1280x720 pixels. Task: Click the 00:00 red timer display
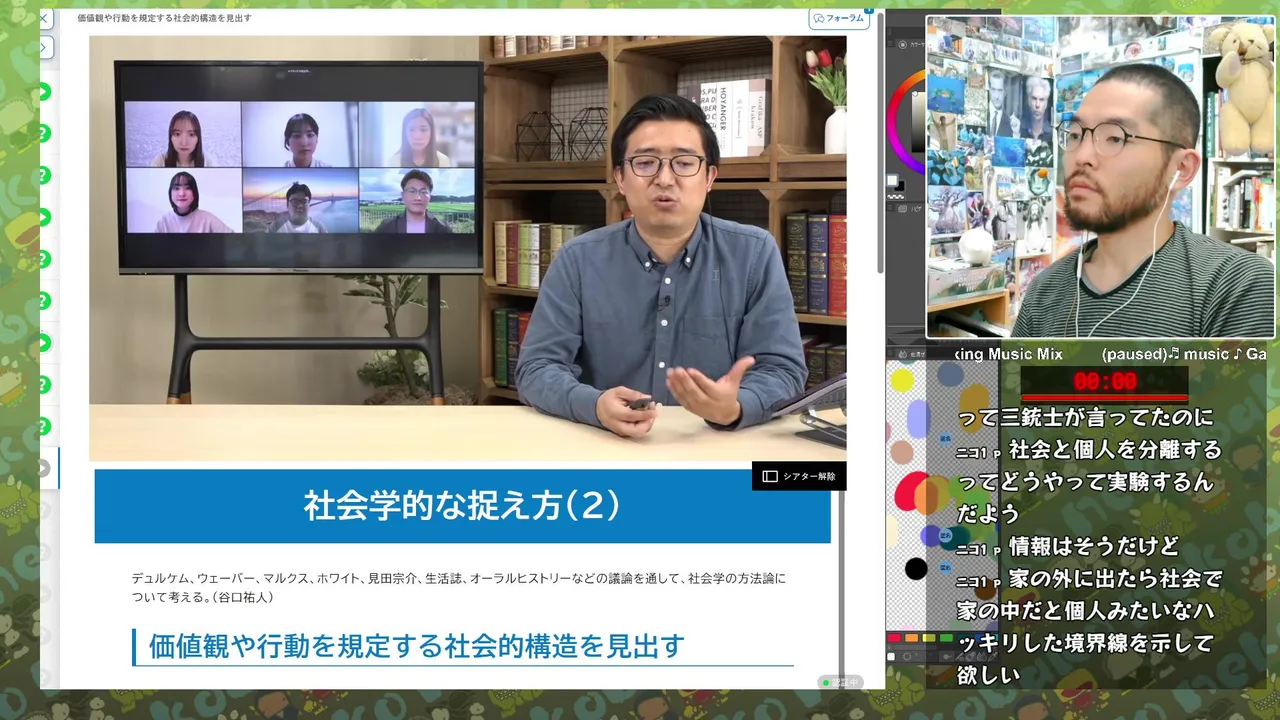point(1105,382)
